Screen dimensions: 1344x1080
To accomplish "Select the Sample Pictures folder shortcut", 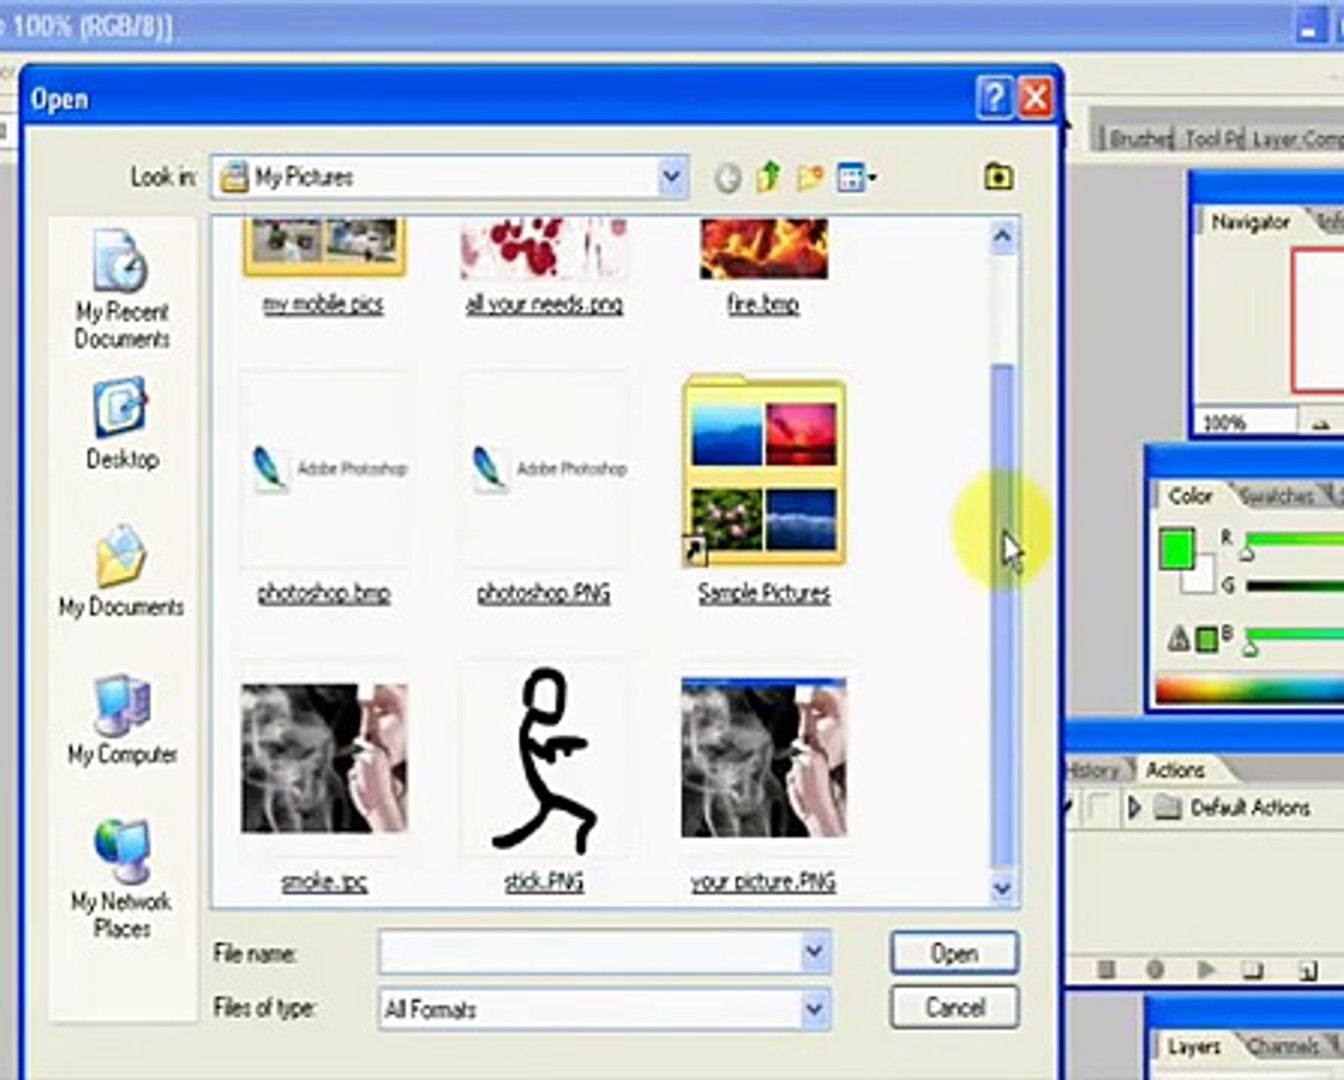I will tap(764, 490).
